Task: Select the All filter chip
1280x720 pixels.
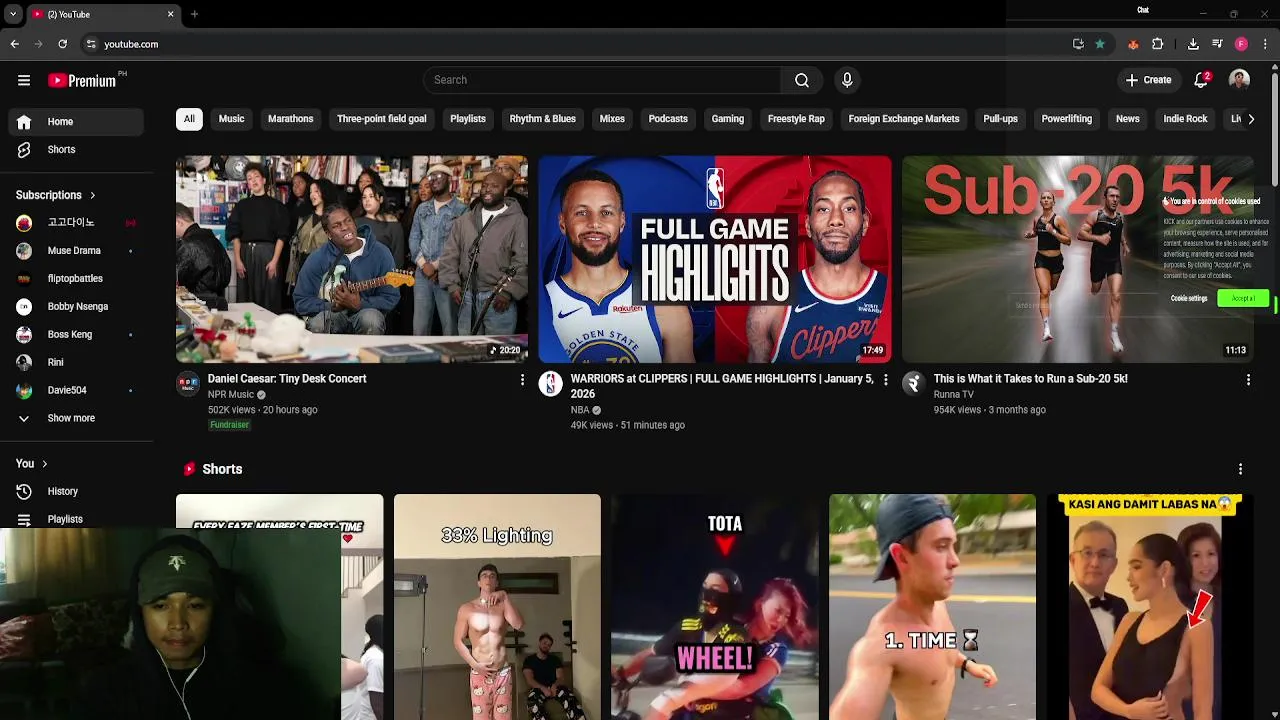Action: pos(189,119)
